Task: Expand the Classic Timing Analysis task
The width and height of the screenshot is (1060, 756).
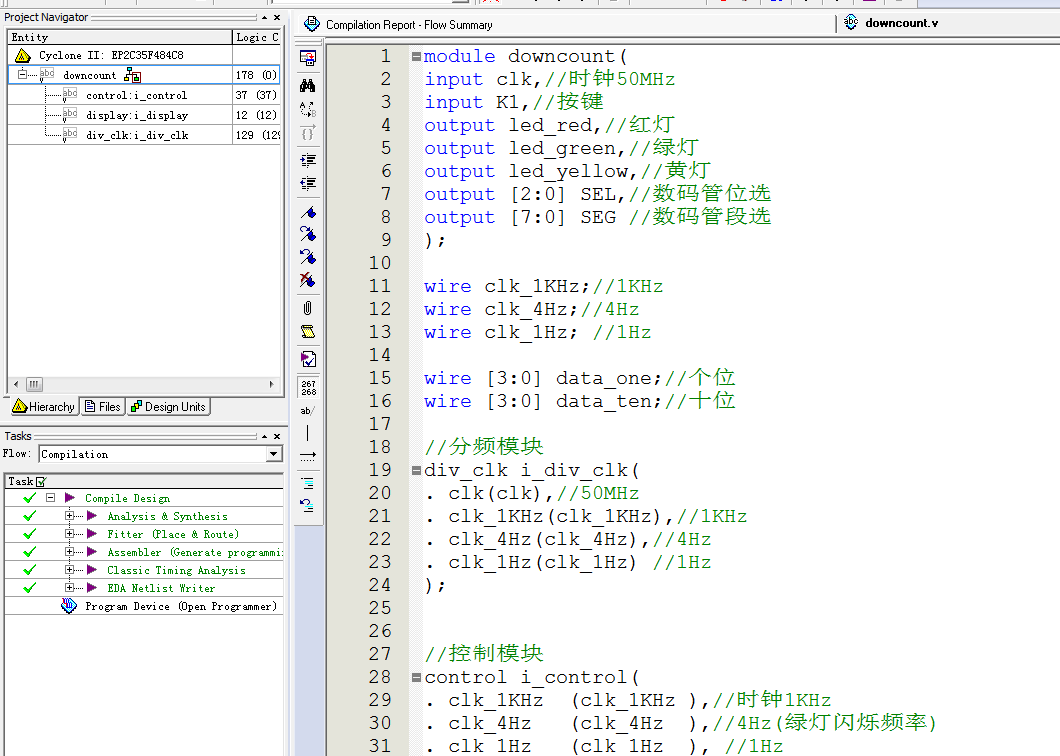Action: coord(69,569)
